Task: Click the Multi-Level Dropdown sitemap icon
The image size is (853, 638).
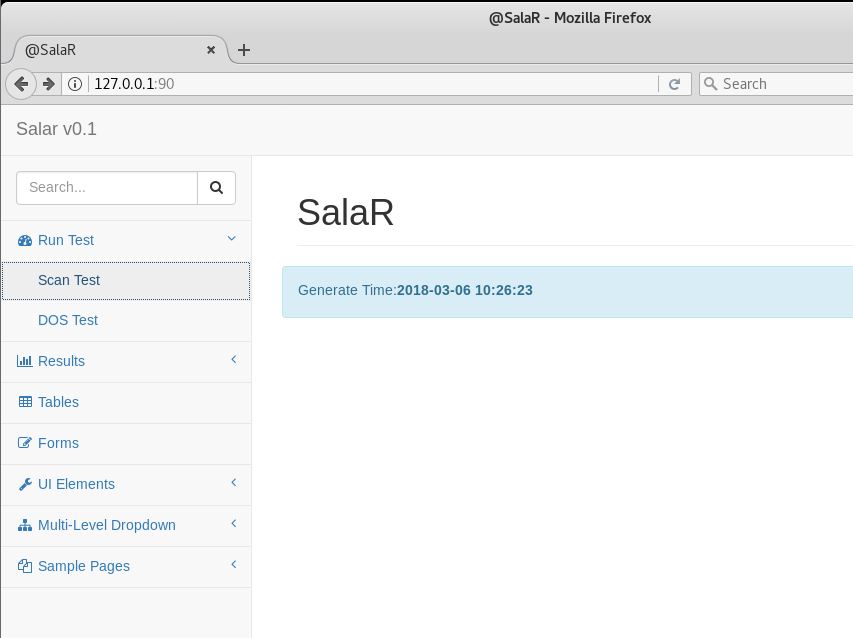Action: [x=25, y=525]
